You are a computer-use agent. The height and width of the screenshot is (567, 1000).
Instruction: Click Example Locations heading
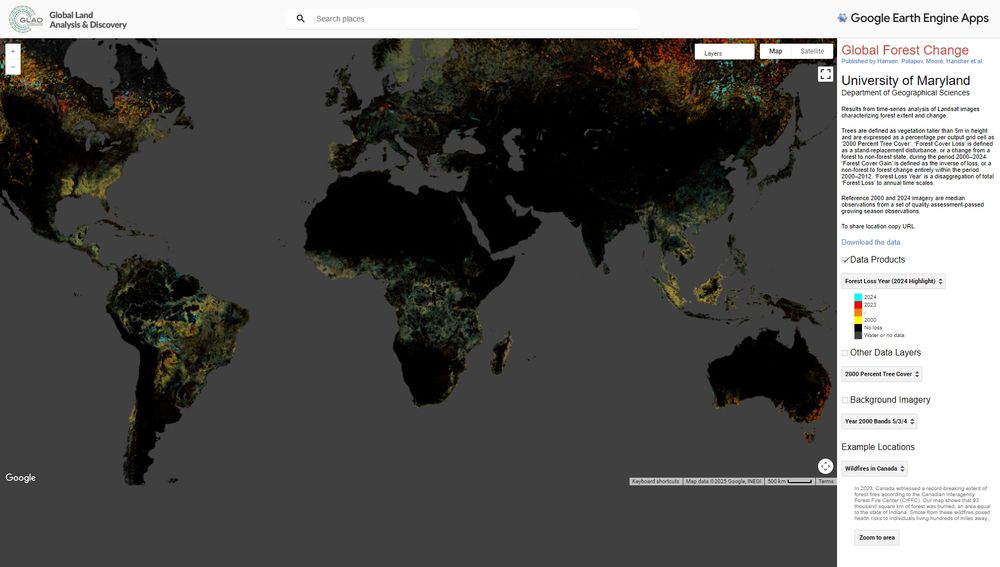[878, 447]
